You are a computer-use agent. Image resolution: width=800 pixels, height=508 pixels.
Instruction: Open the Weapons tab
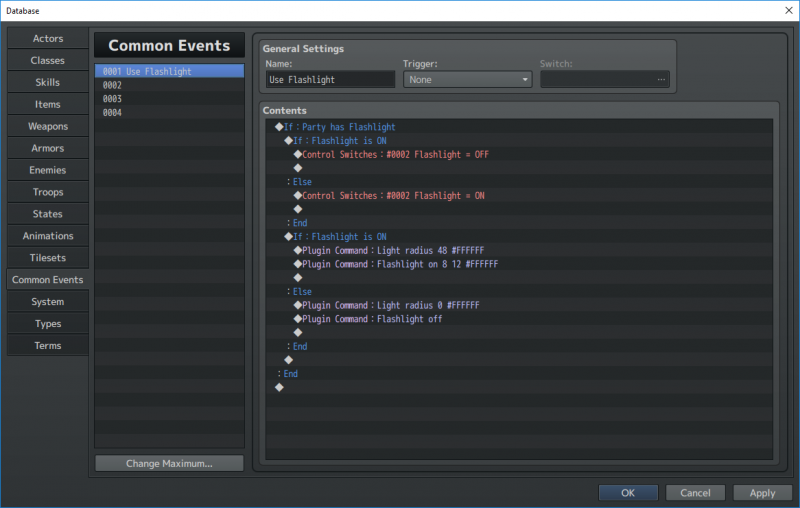click(x=48, y=126)
